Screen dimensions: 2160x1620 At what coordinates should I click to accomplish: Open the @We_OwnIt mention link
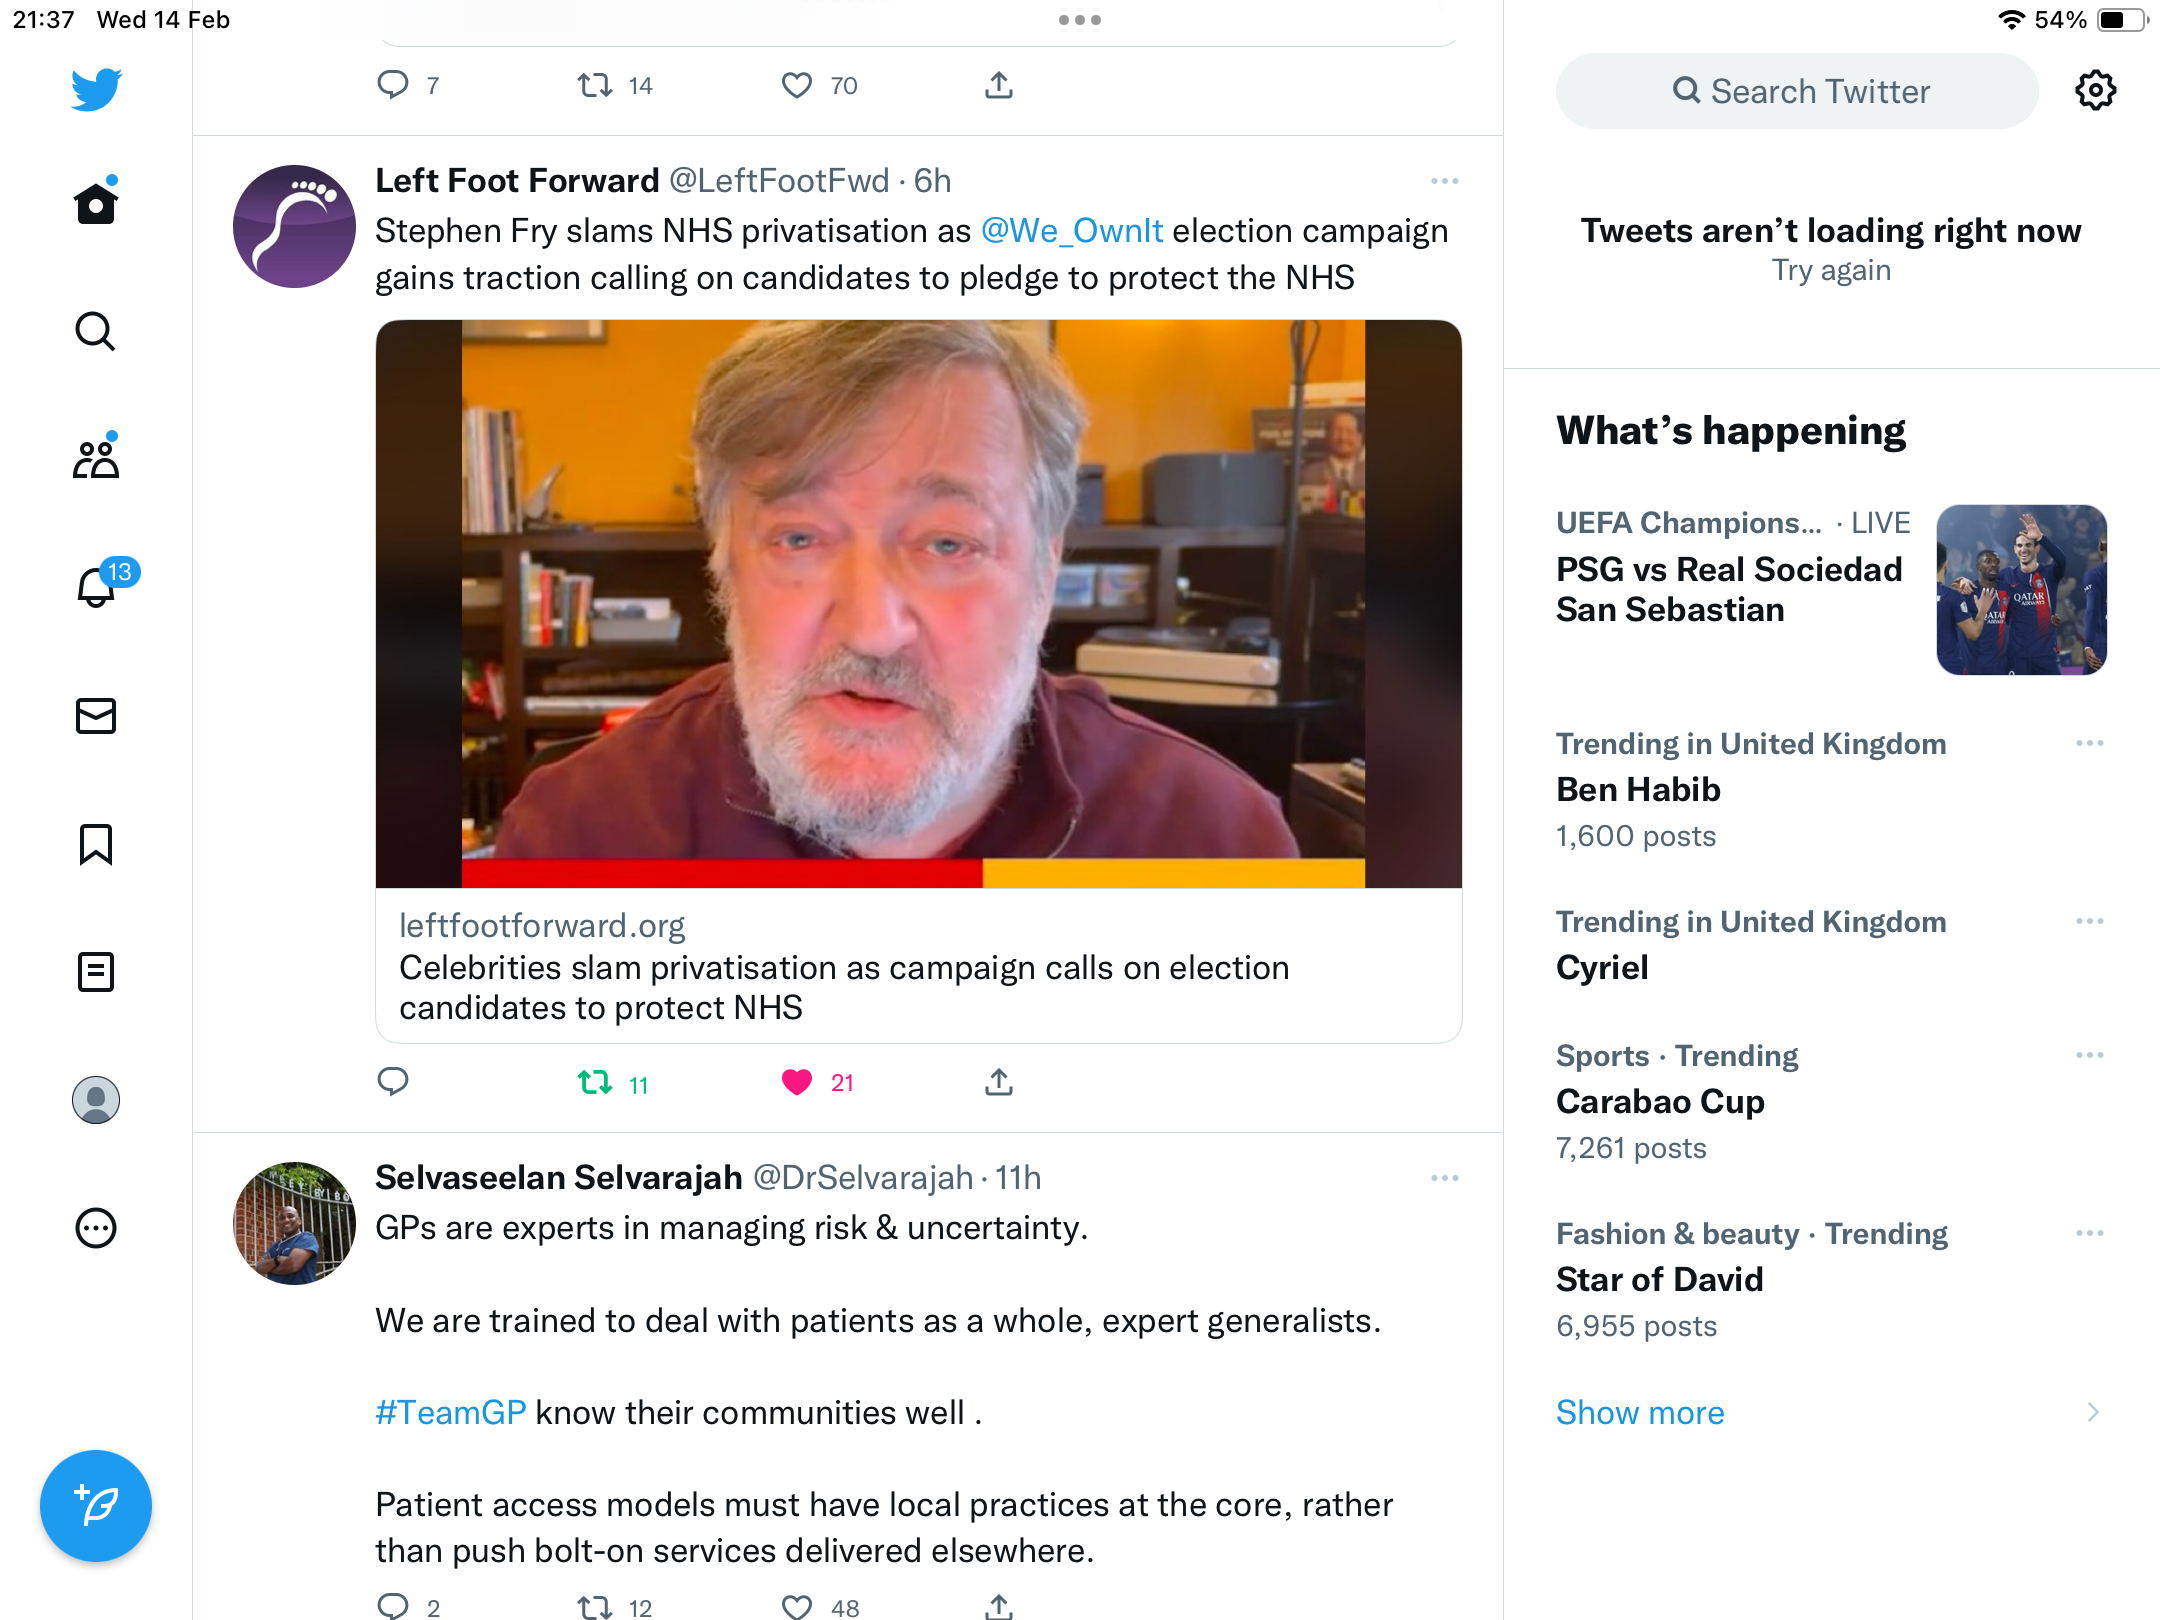[1072, 231]
